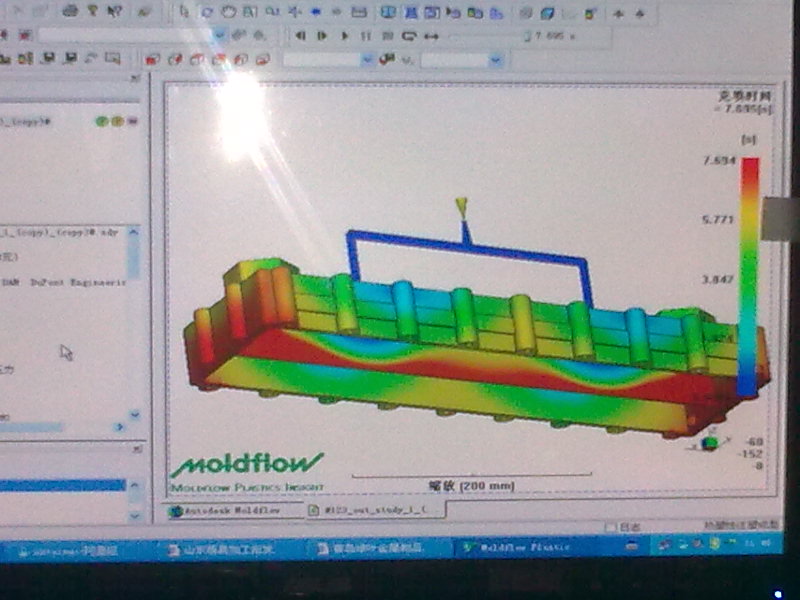
Task: Switch to the #123_out_study document tab
Action: click(369, 510)
